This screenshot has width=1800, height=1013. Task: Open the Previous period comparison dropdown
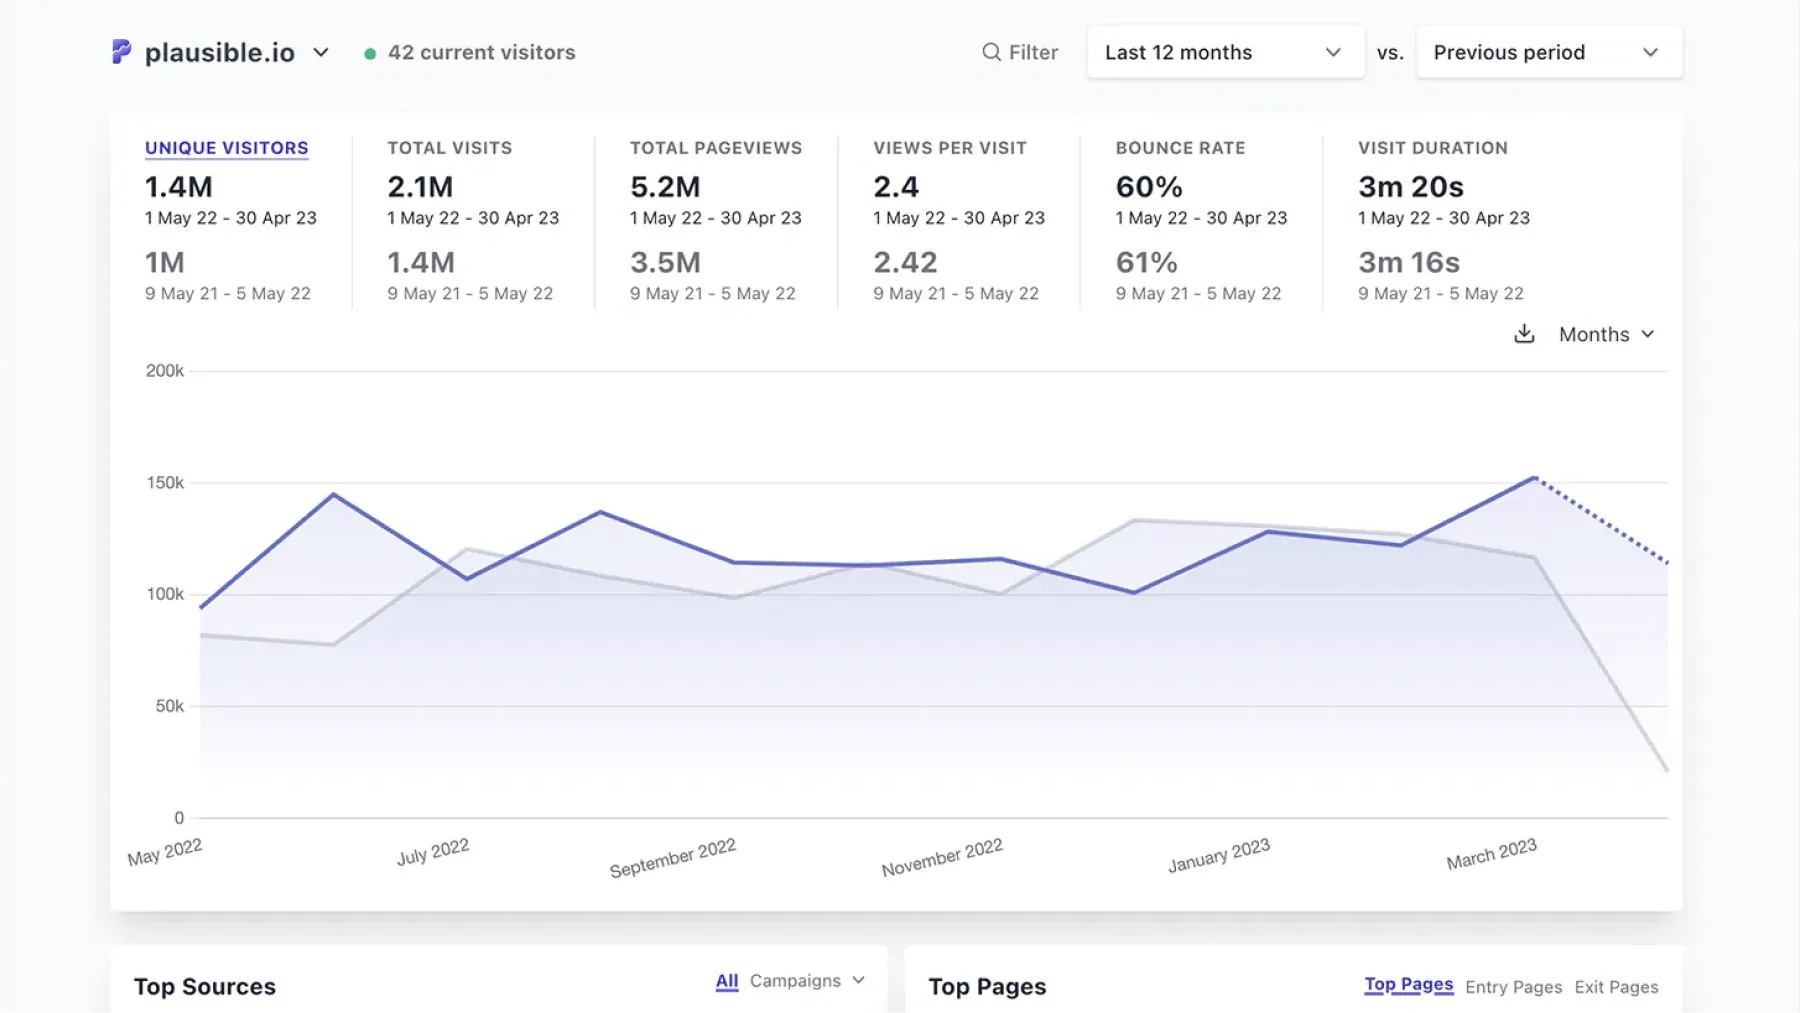pyautogui.click(x=1548, y=52)
